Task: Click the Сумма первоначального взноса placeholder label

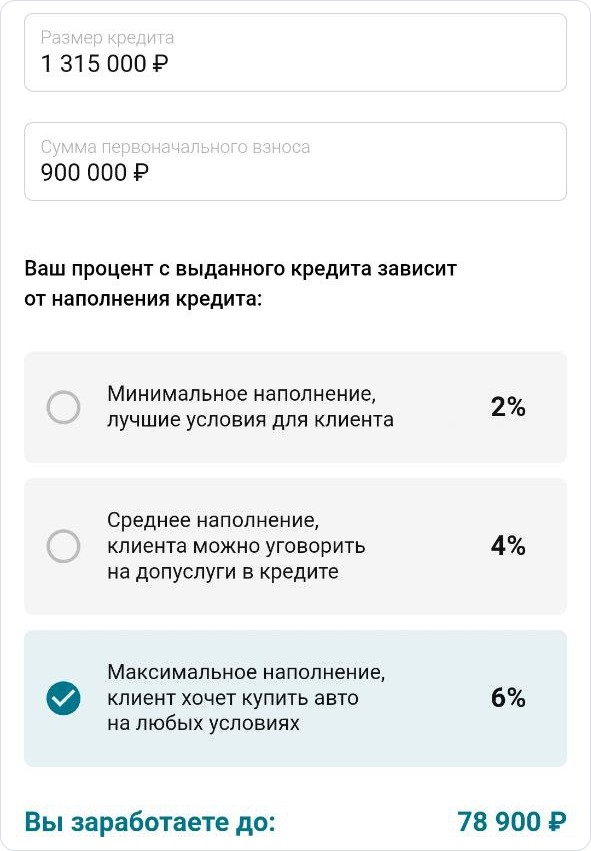Action: pos(175,147)
